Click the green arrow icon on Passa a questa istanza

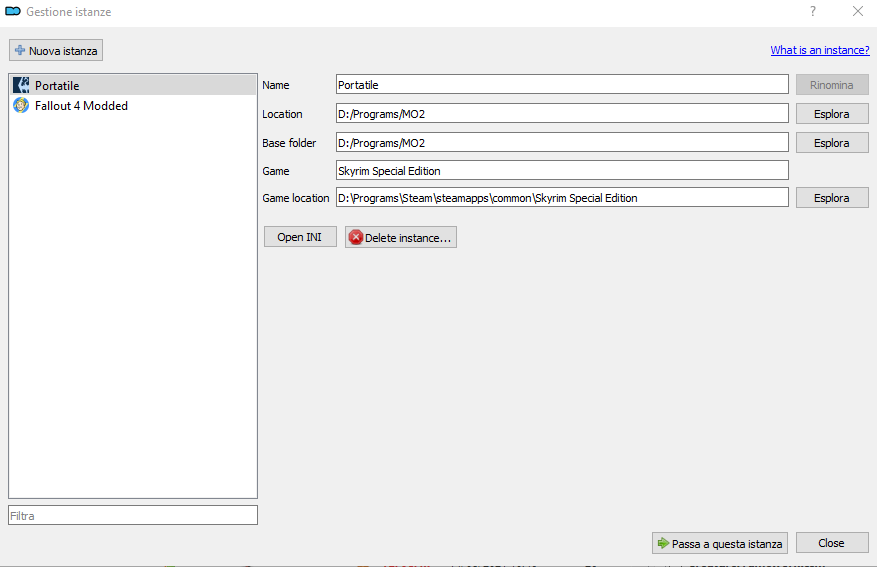[x=663, y=543]
